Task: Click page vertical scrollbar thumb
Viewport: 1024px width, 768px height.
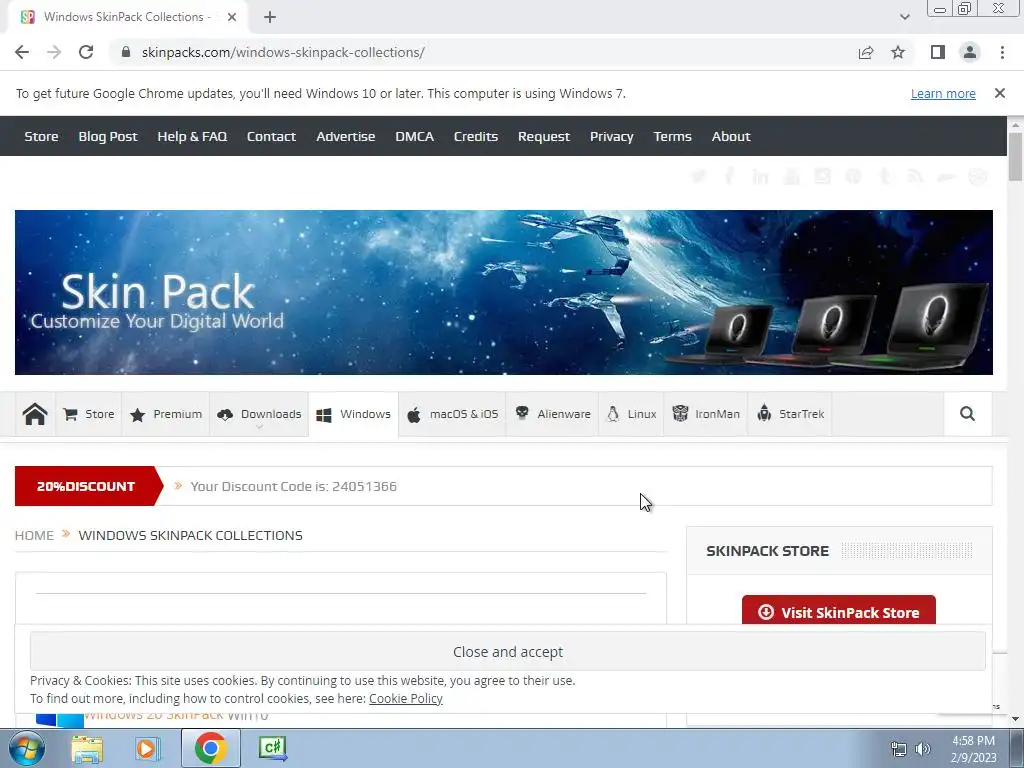Action: 1015,157
